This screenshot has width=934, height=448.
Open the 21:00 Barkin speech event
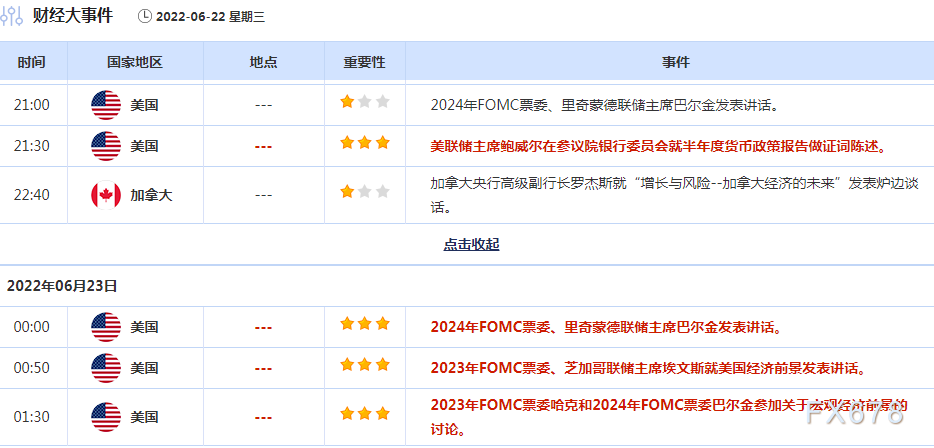604,104
